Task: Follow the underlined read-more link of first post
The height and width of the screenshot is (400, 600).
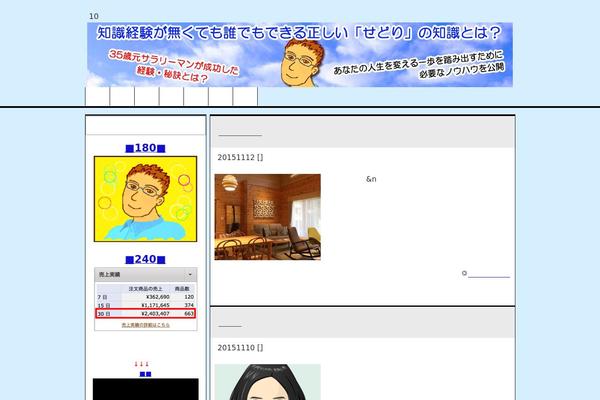Action: tap(489, 274)
